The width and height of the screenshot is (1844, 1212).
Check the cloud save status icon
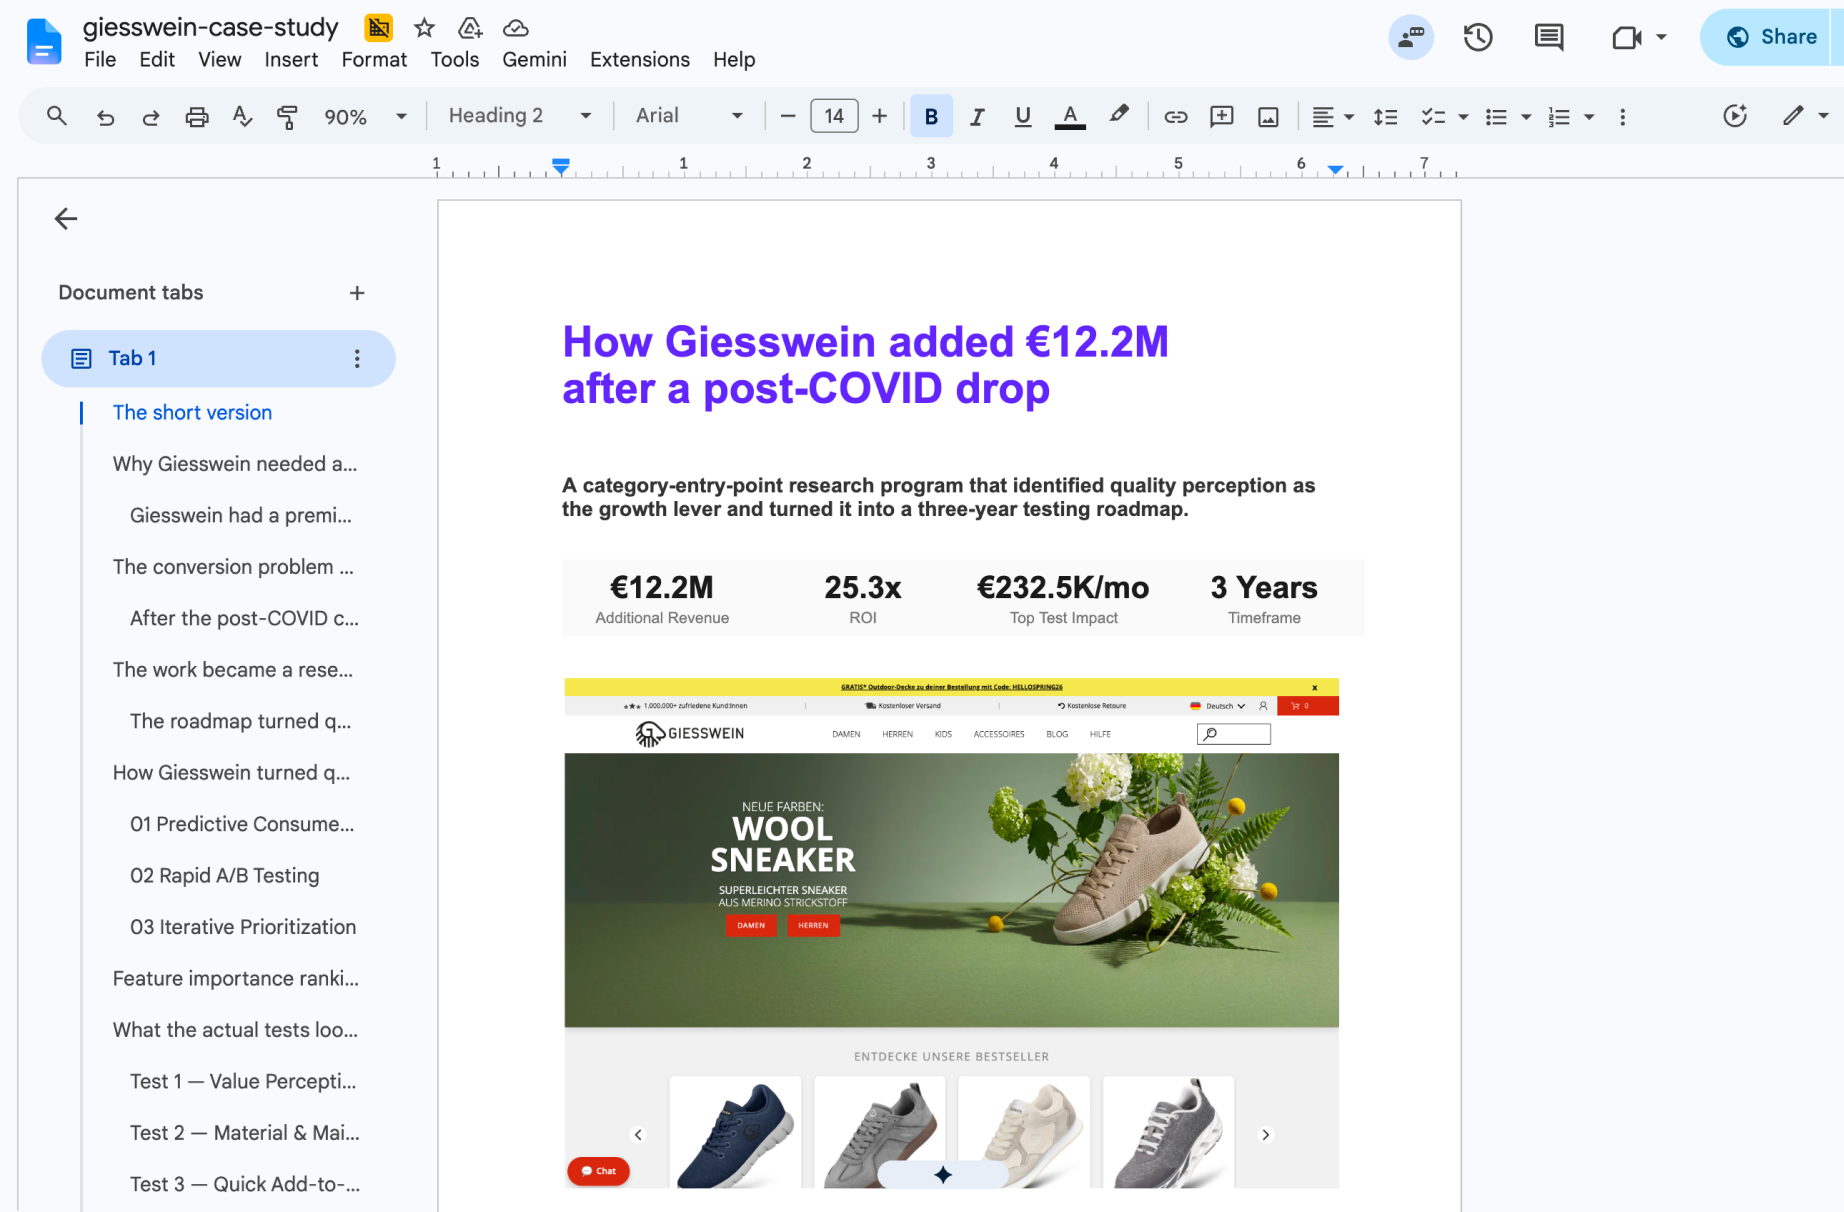pos(516,28)
